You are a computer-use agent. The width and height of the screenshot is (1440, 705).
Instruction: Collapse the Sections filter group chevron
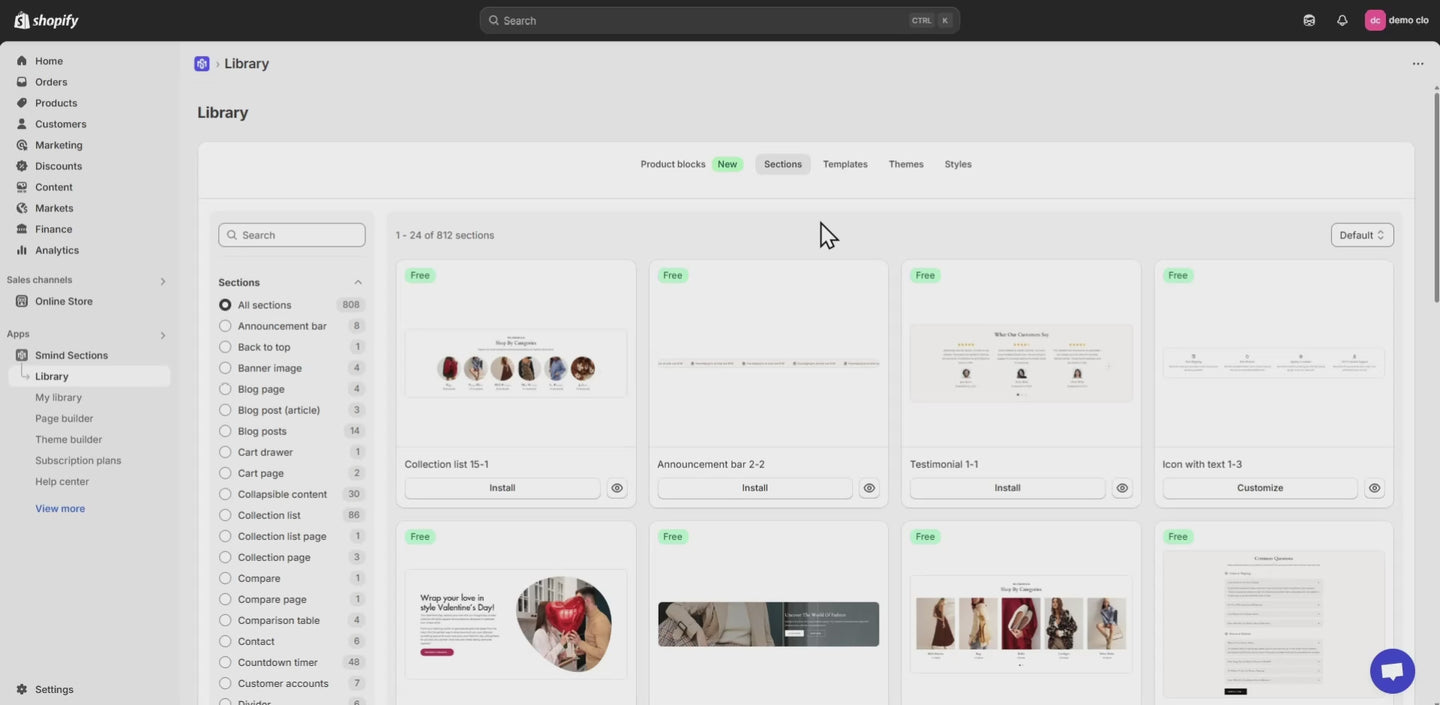pos(358,282)
